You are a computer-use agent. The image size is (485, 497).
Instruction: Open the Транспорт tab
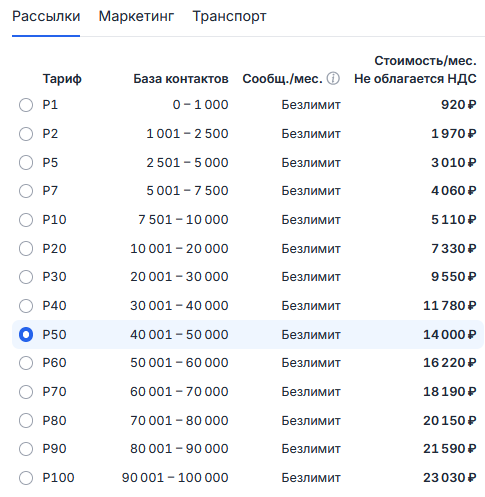[x=229, y=16]
